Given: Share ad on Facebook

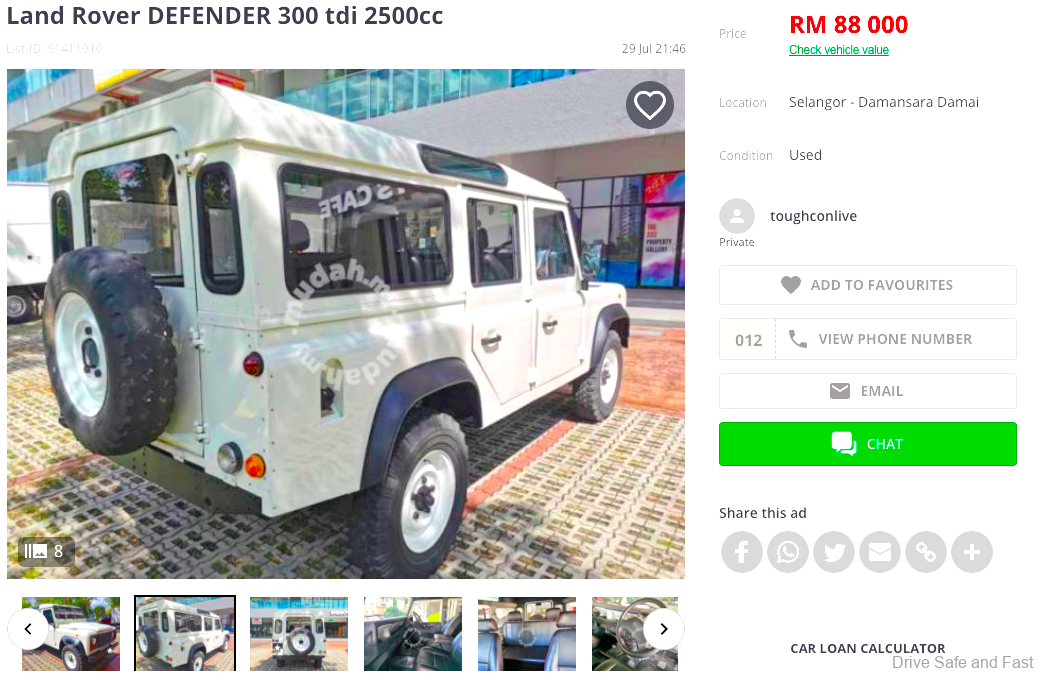Looking at the screenshot, I should point(741,552).
